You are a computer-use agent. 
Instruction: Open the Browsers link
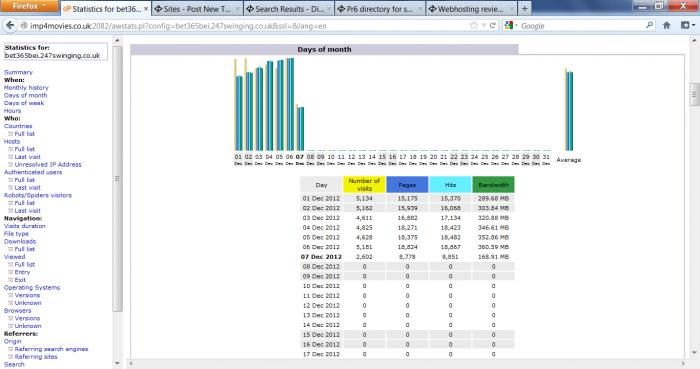click(17, 311)
